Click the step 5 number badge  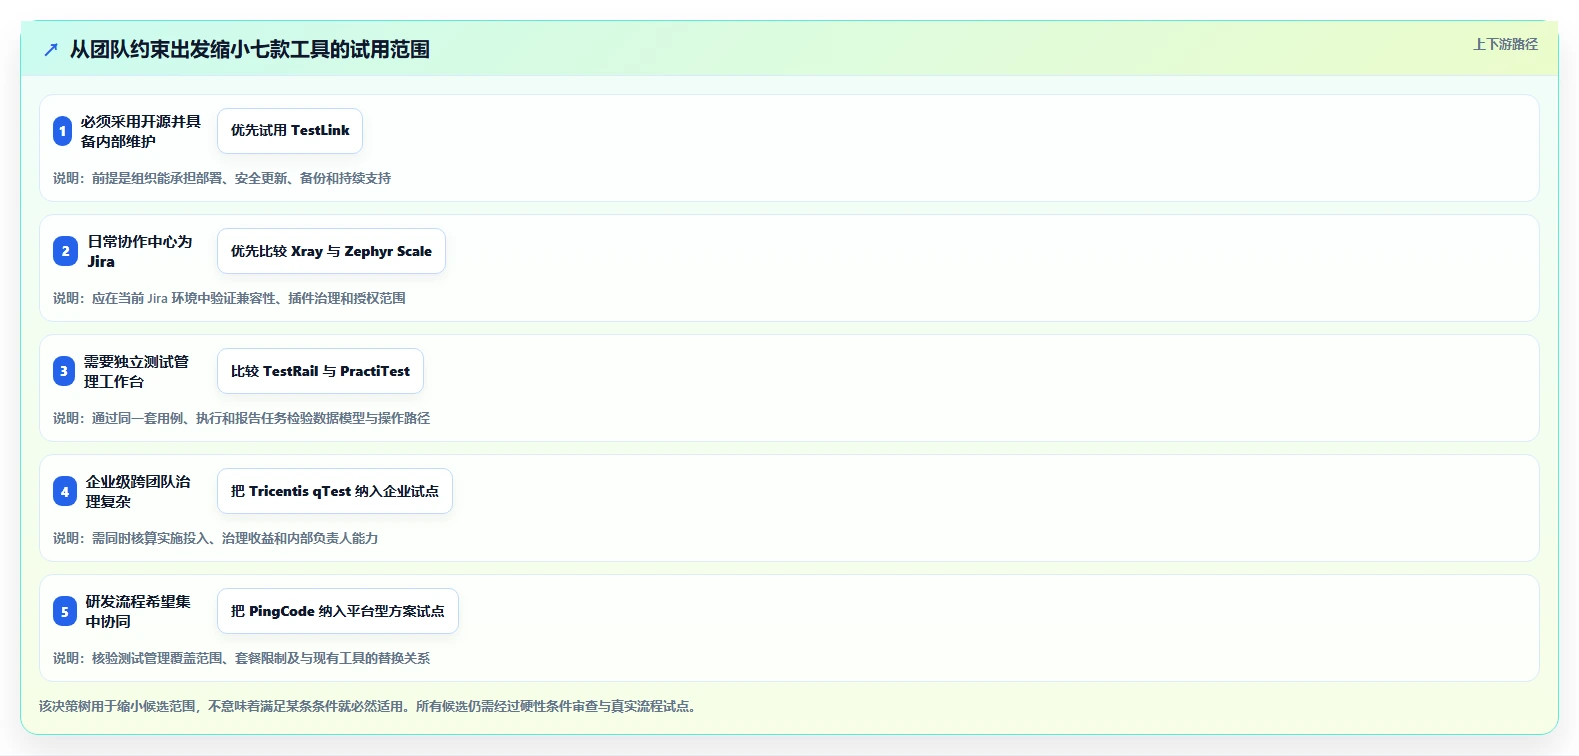65,611
